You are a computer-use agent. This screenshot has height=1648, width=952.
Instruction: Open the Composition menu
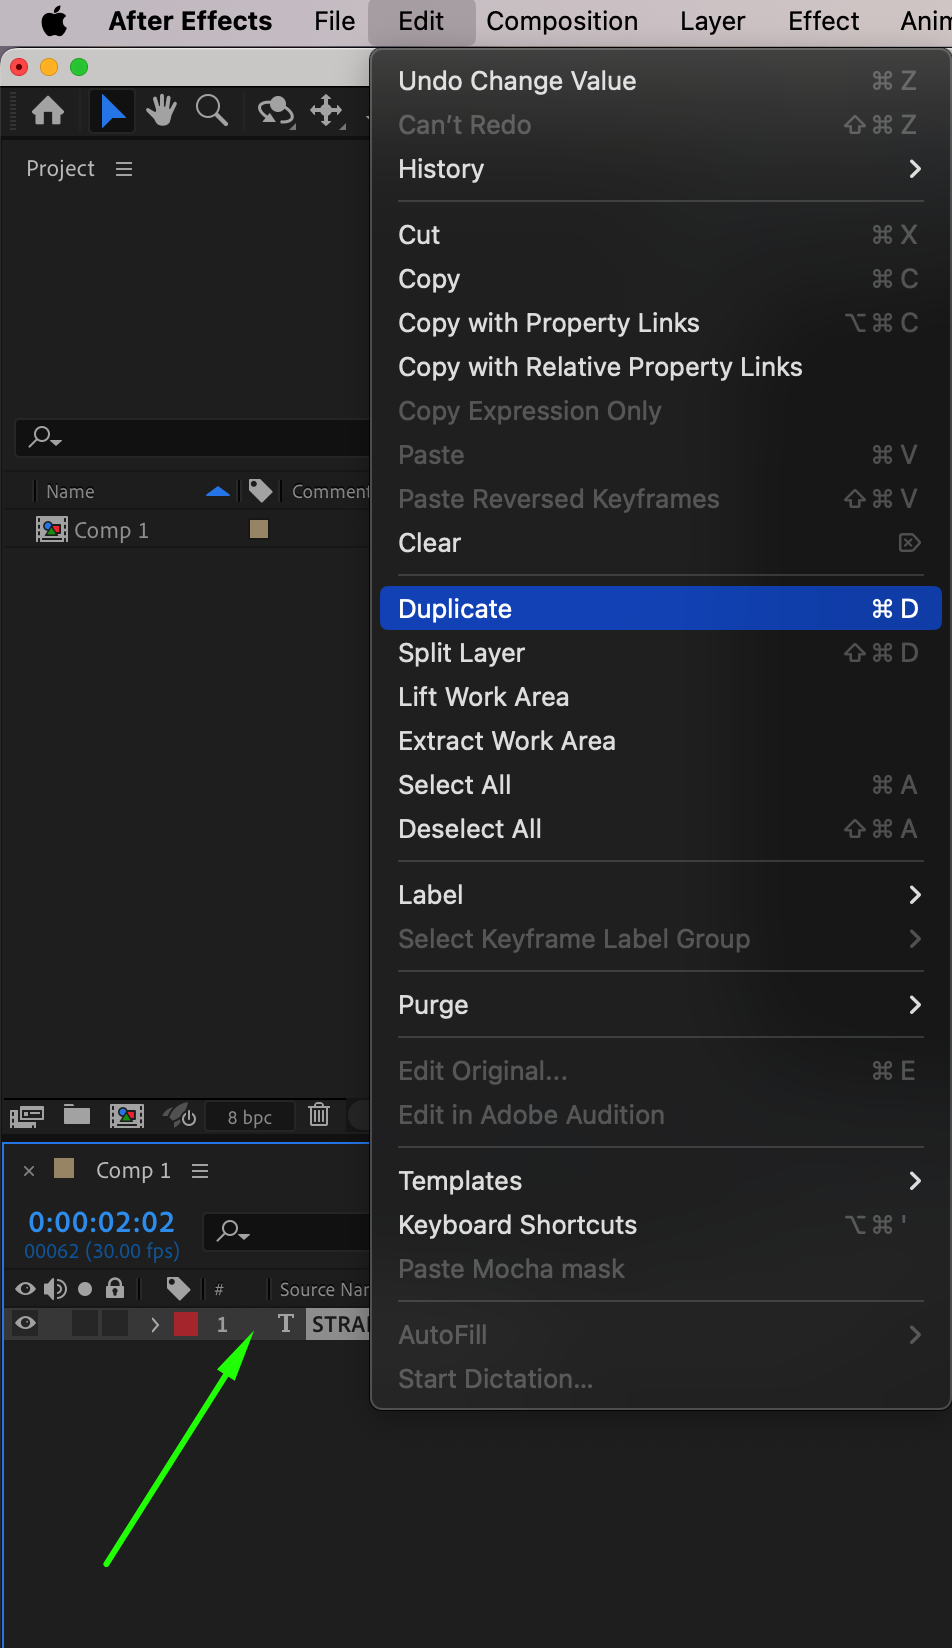(x=562, y=21)
